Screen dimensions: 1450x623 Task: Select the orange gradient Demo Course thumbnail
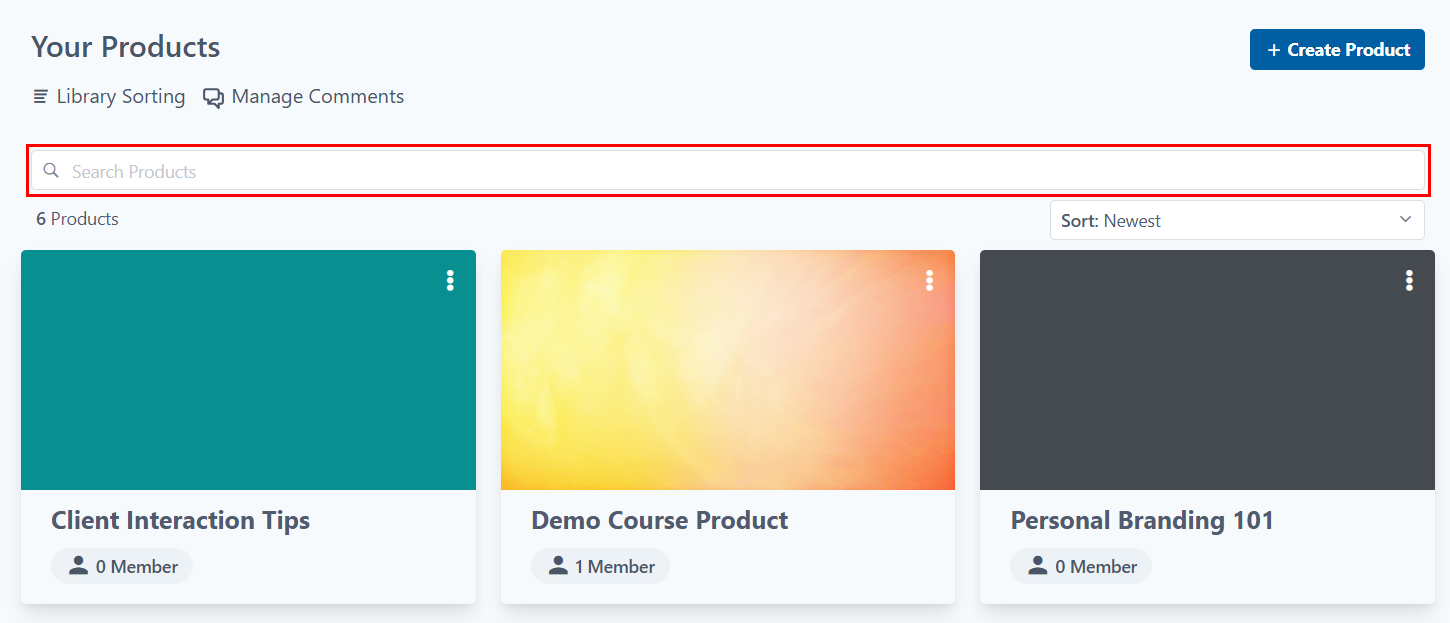point(728,370)
